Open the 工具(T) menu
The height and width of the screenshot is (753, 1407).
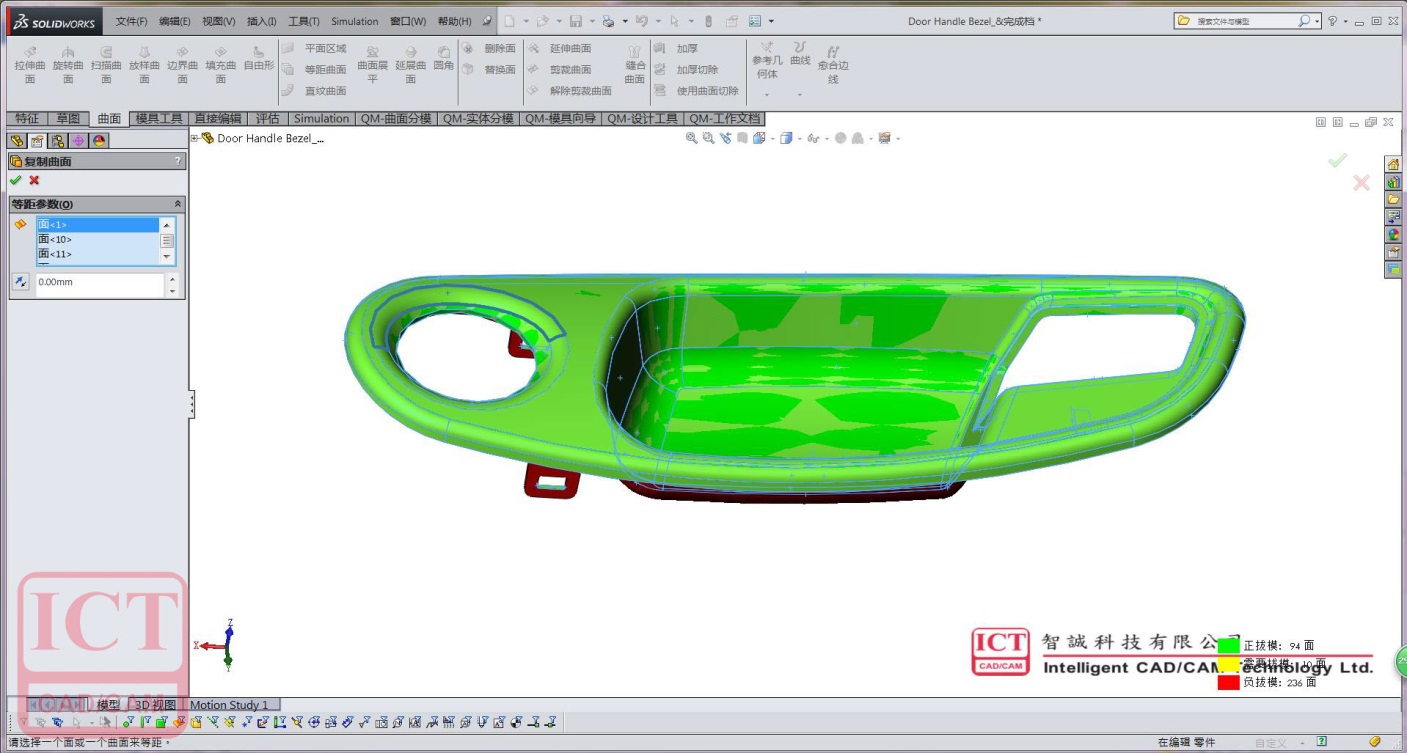(x=303, y=21)
